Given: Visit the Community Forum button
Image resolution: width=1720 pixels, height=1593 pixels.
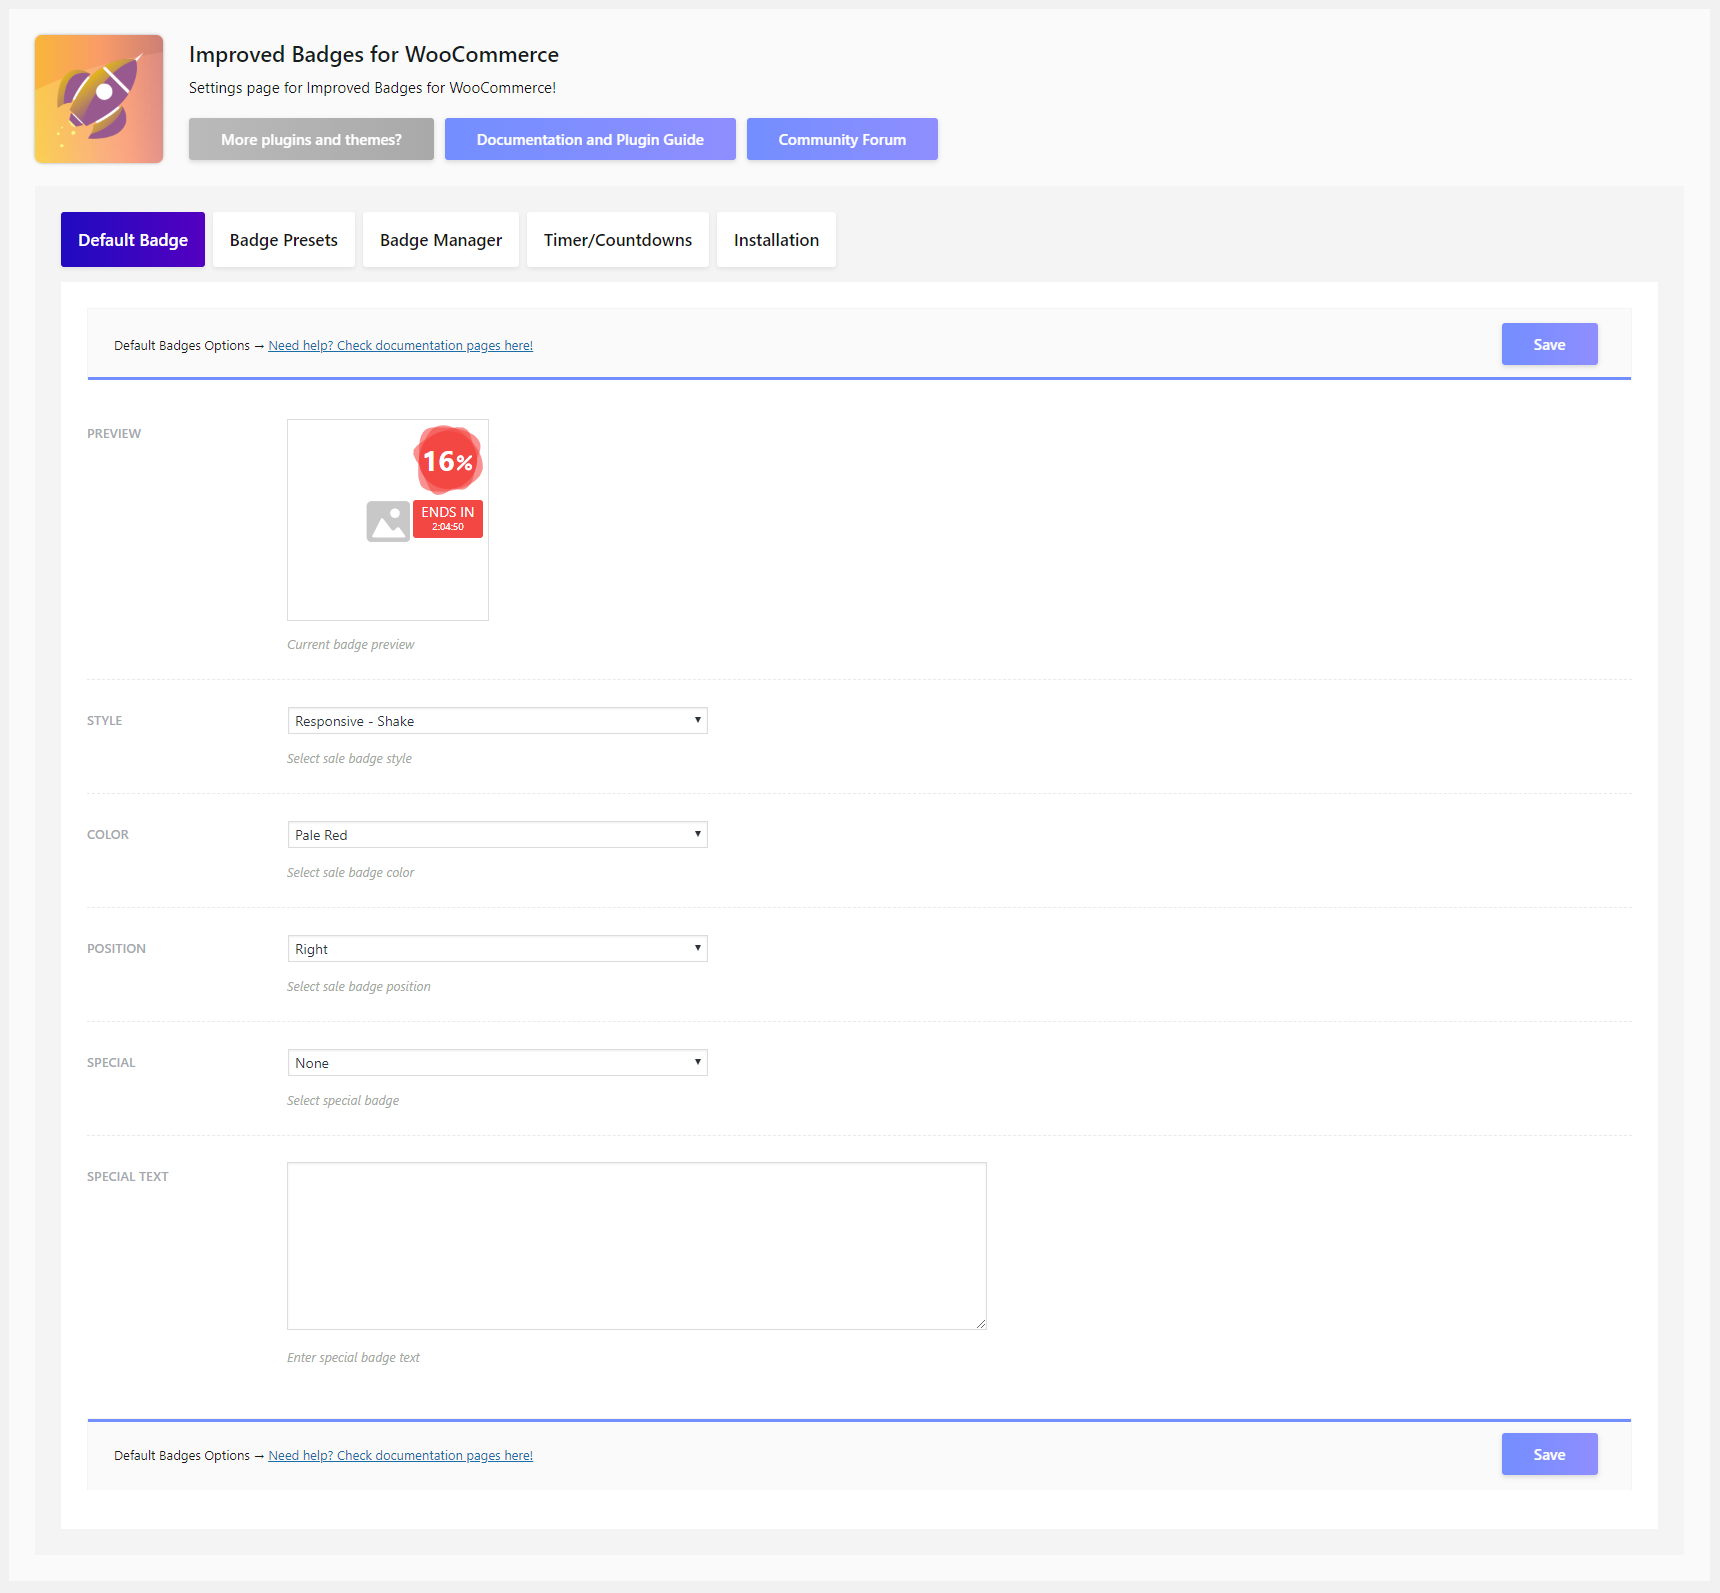Looking at the screenshot, I should [x=842, y=139].
